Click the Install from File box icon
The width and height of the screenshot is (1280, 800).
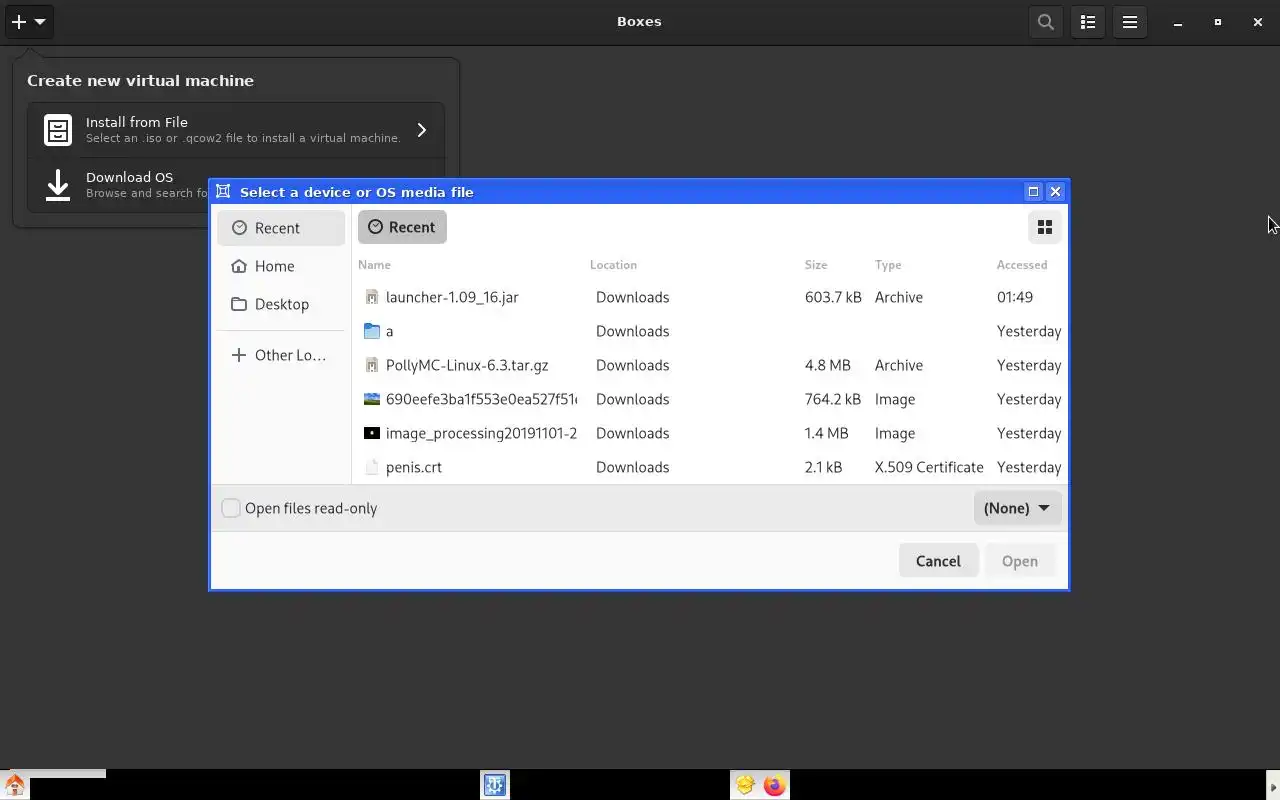pyautogui.click(x=58, y=130)
